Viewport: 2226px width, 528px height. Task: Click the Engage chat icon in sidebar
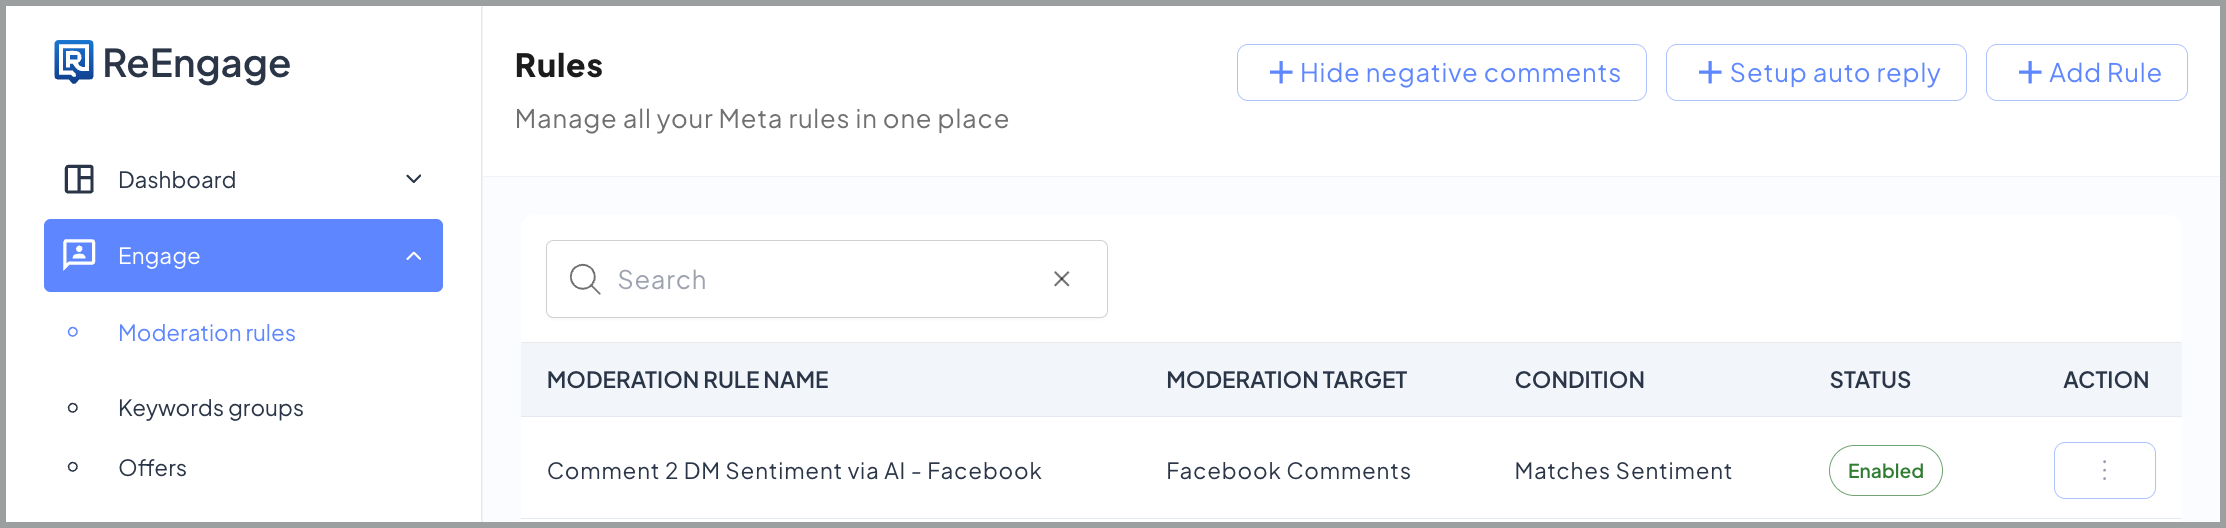(x=79, y=255)
